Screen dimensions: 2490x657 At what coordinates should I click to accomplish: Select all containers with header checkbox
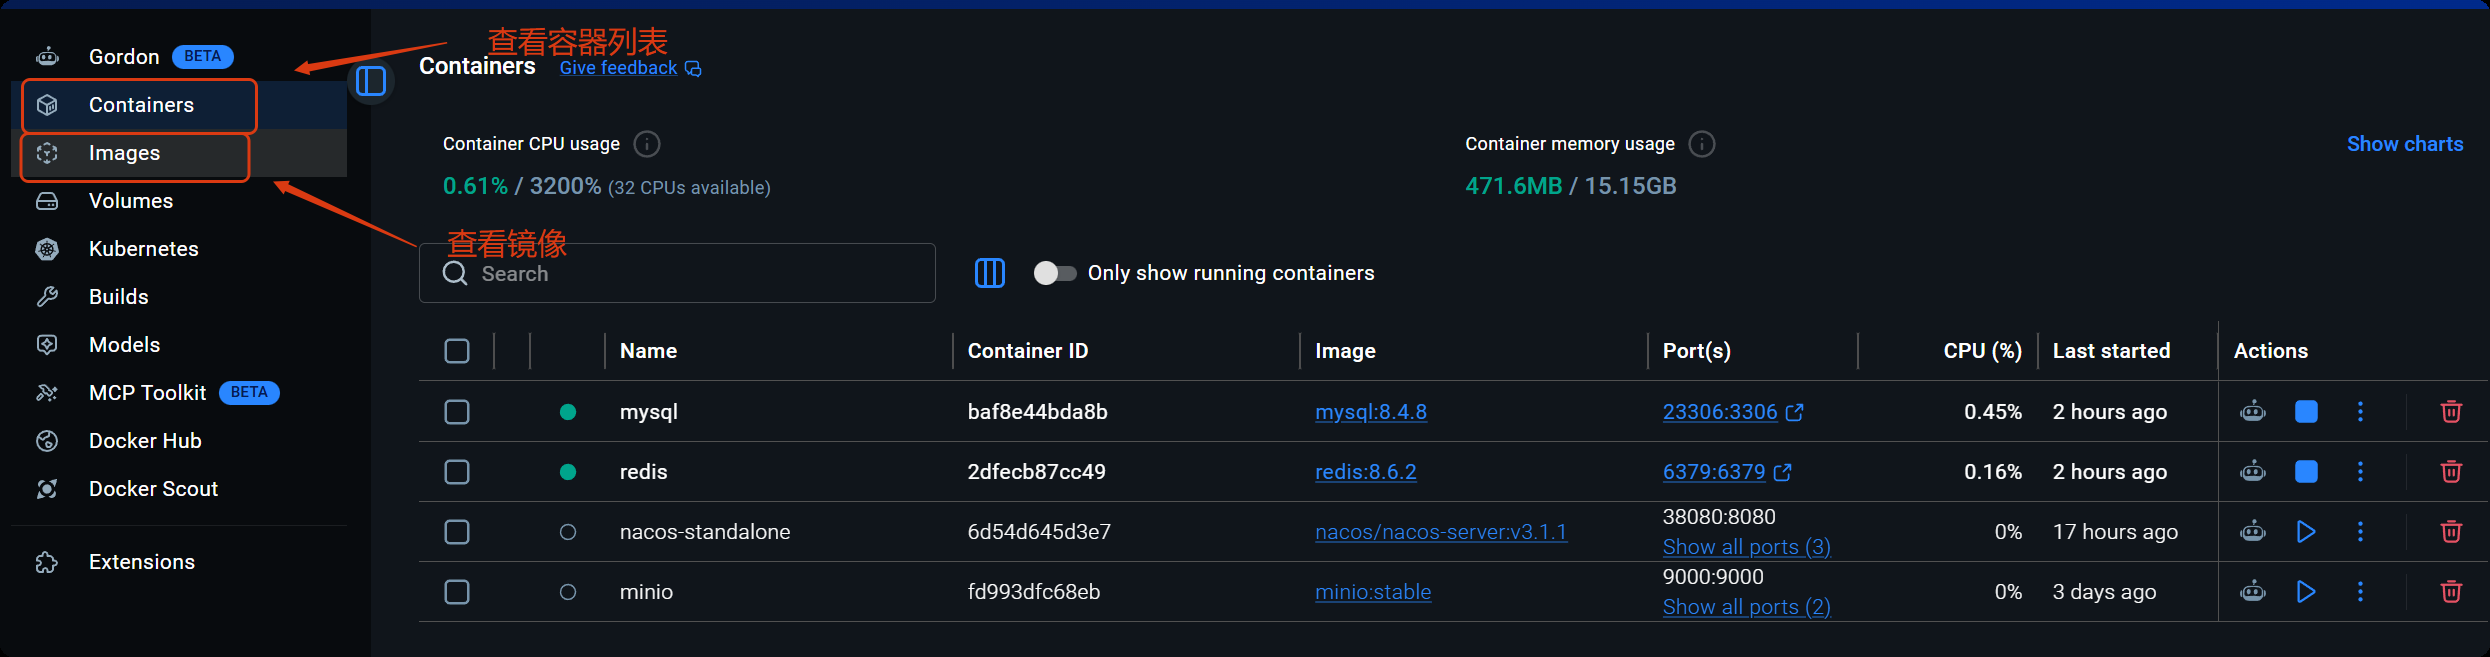tap(457, 351)
